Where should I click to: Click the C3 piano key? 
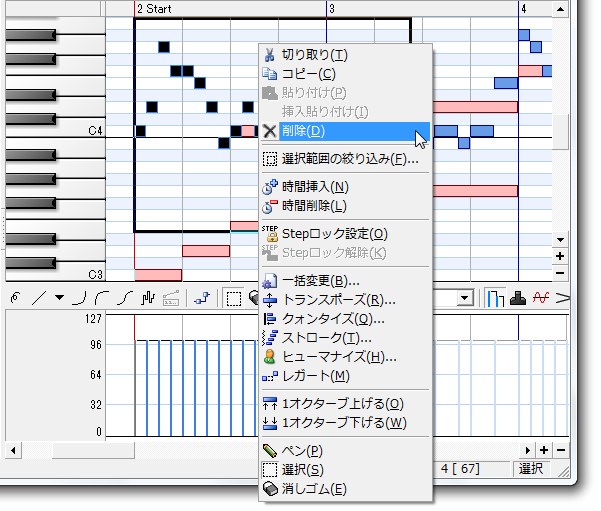[56, 274]
